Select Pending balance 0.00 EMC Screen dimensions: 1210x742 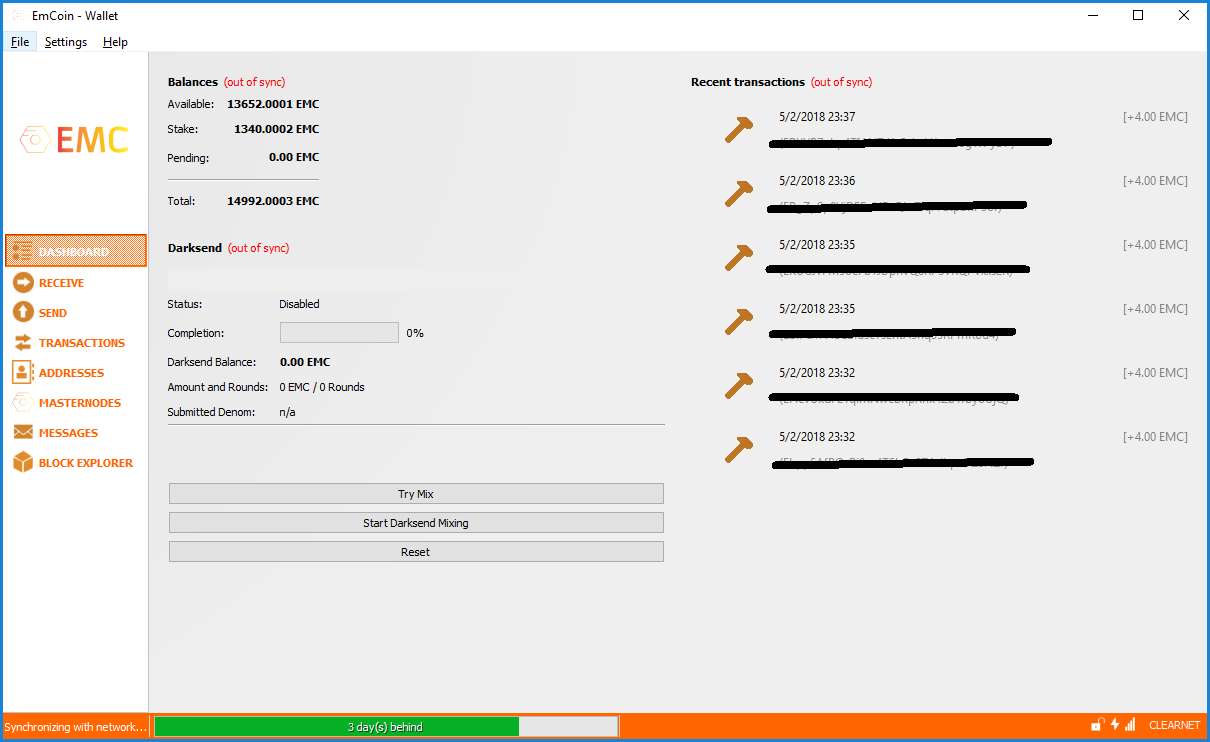pyautogui.click(x=294, y=157)
